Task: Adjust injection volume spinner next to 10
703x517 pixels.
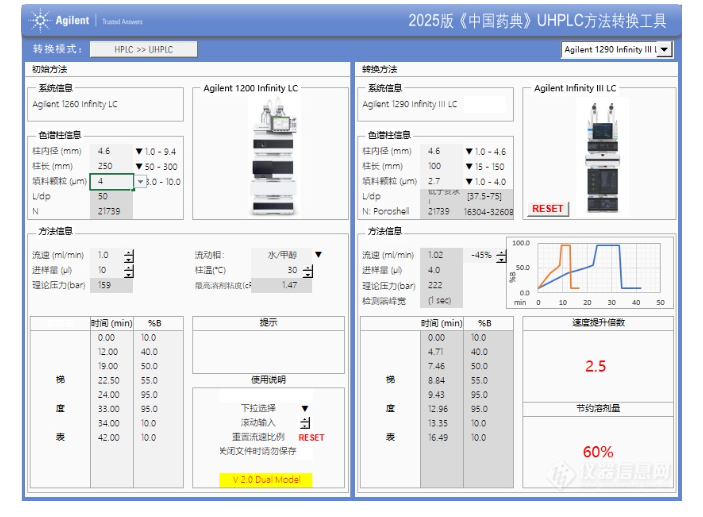Action: [x=129, y=271]
